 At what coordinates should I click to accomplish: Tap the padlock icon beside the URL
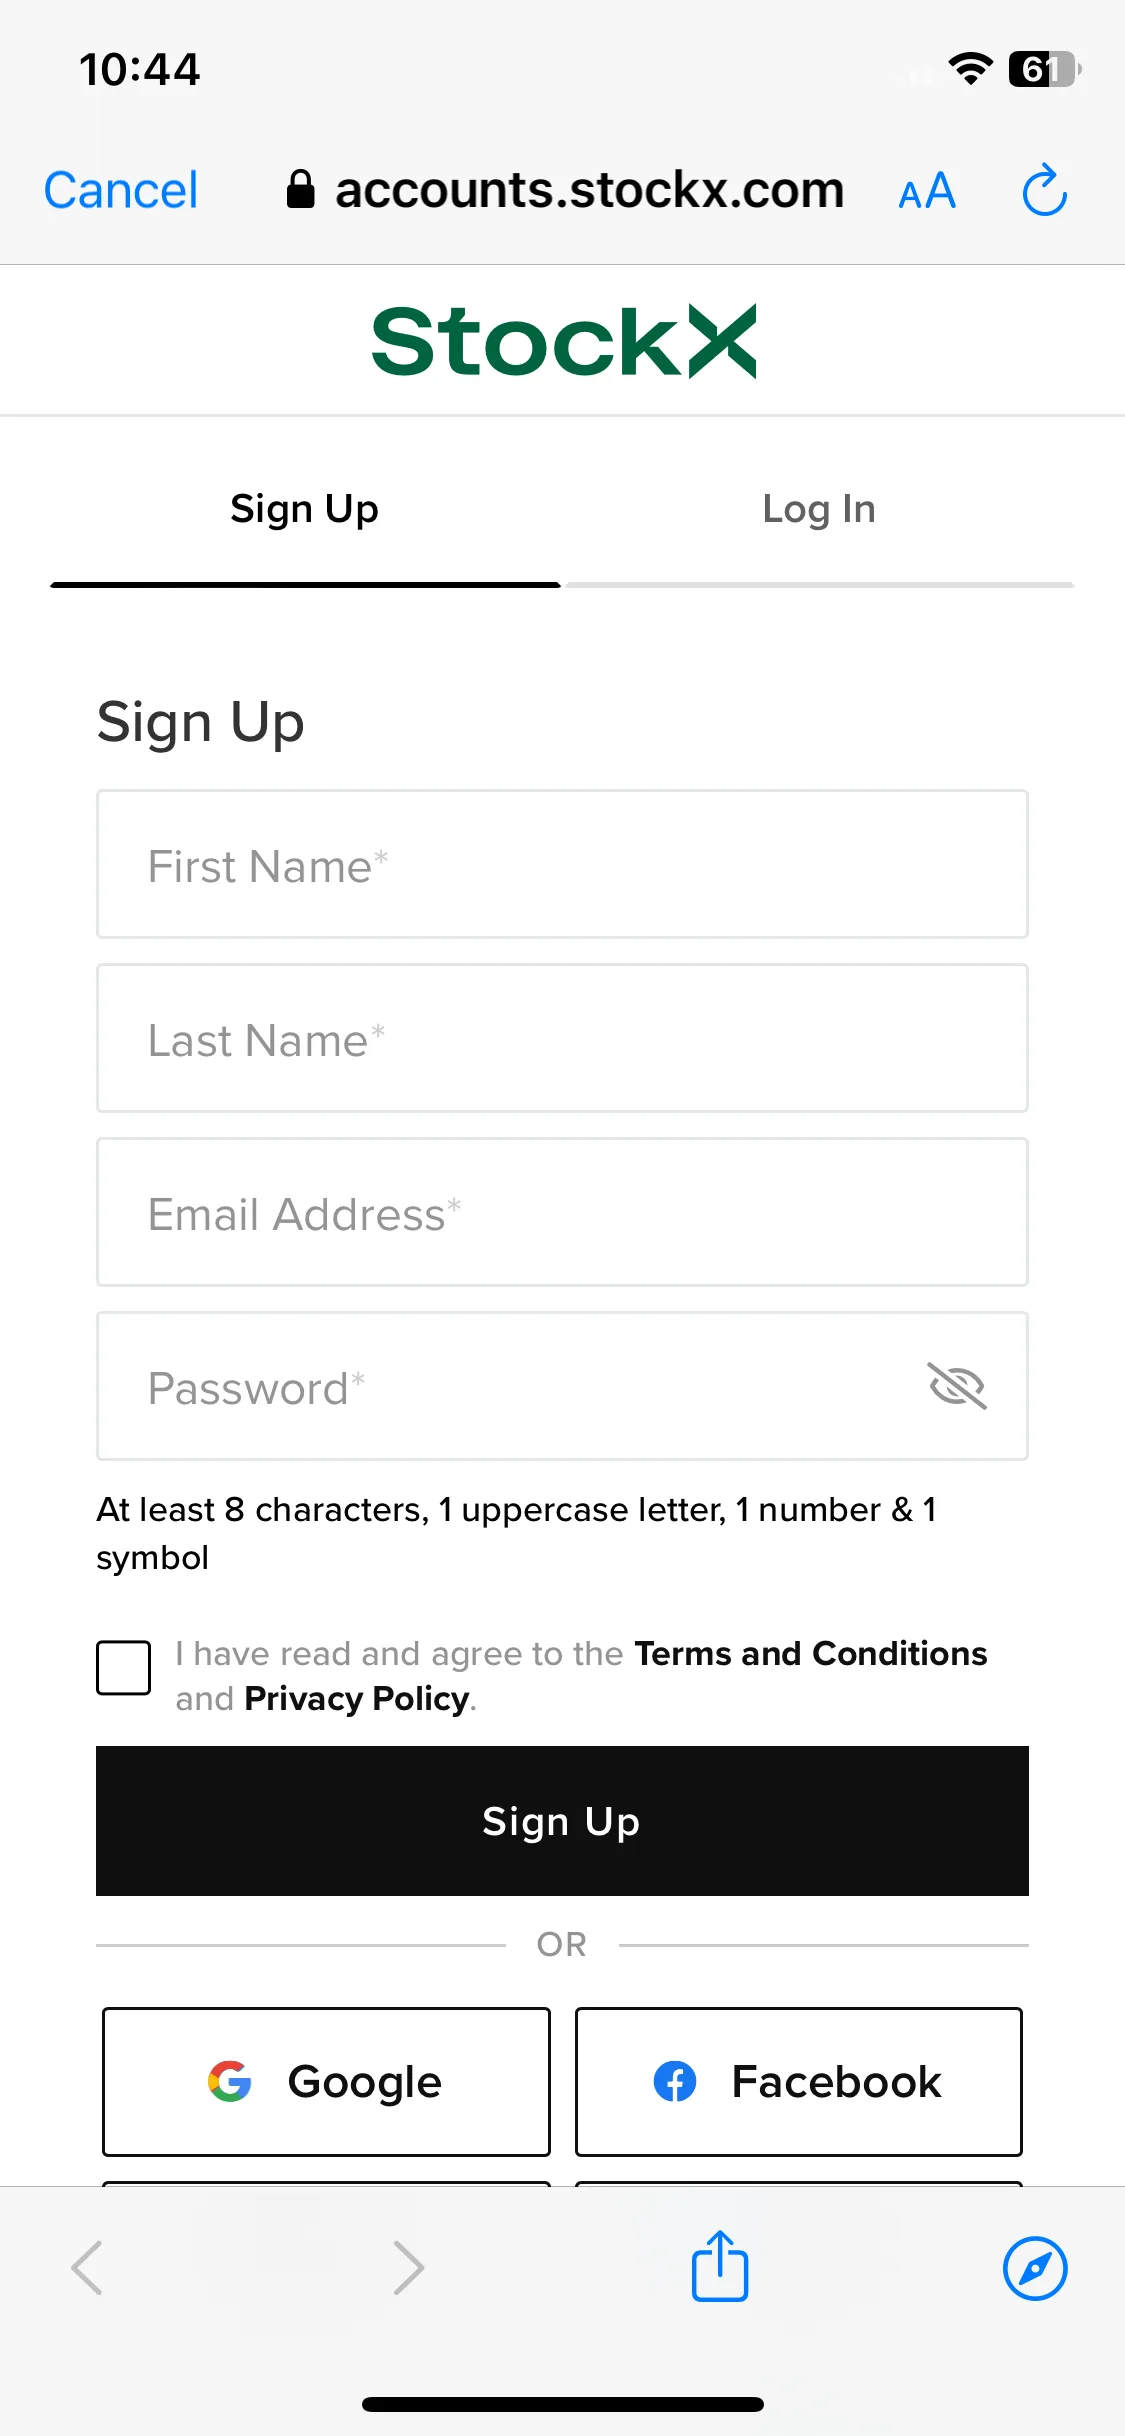(x=300, y=189)
